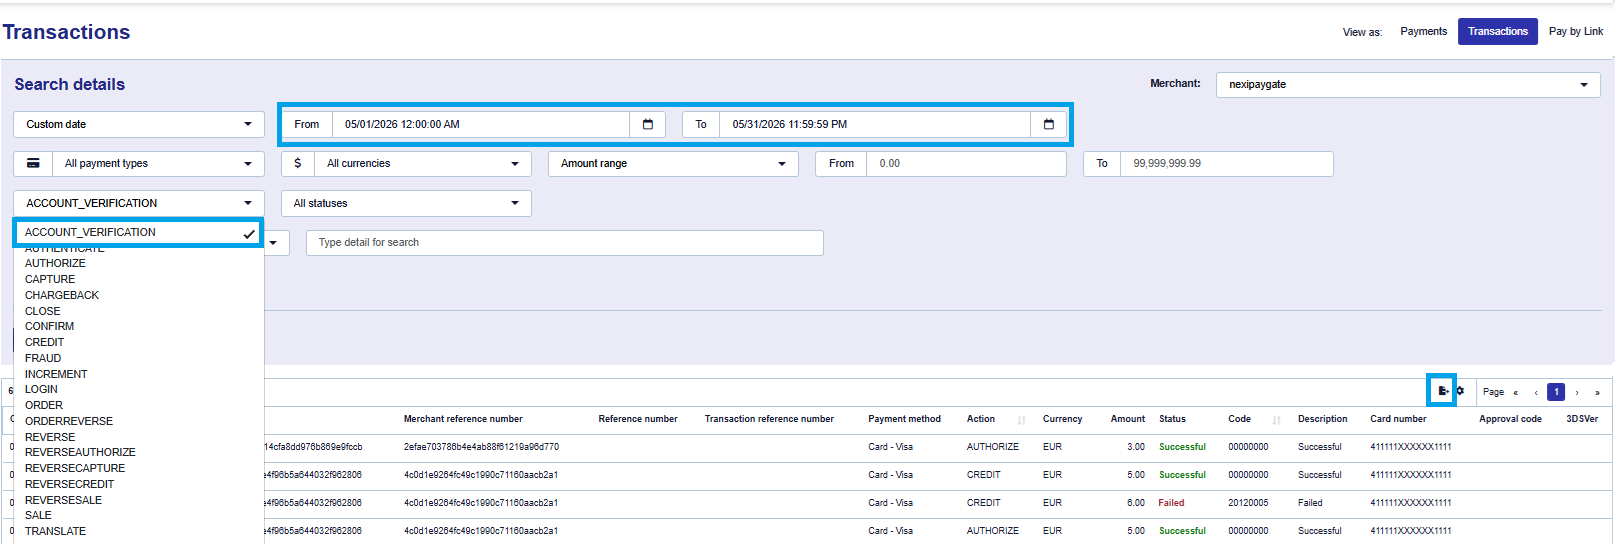Screen dimensions: 1615x544
Task: Open the All statuses dropdown
Action: tap(406, 203)
